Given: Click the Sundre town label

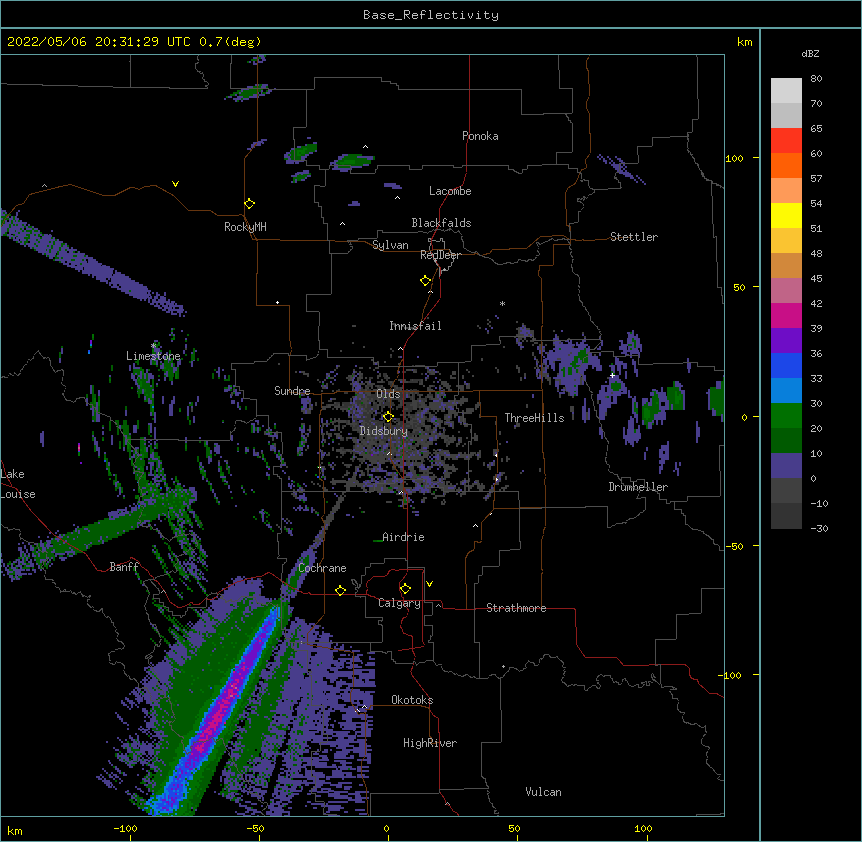Looking at the screenshot, I should [x=292, y=391].
